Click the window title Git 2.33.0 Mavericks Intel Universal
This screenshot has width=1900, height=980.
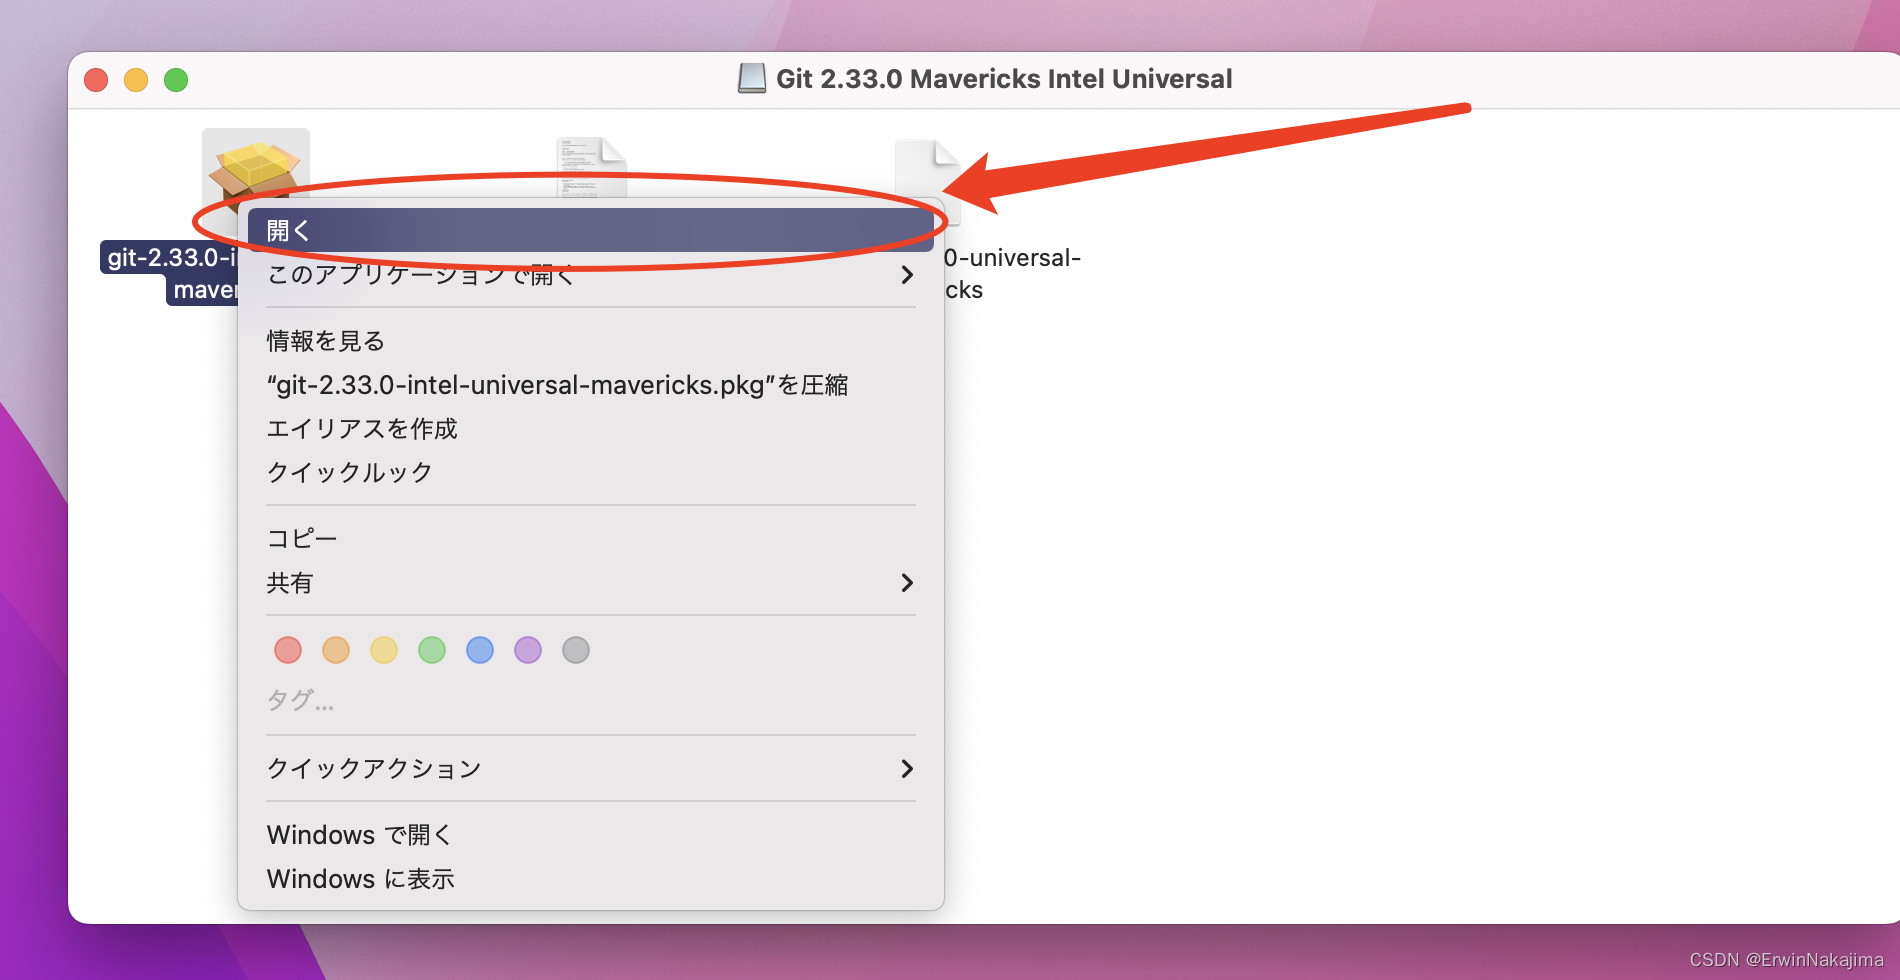[1004, 79]
